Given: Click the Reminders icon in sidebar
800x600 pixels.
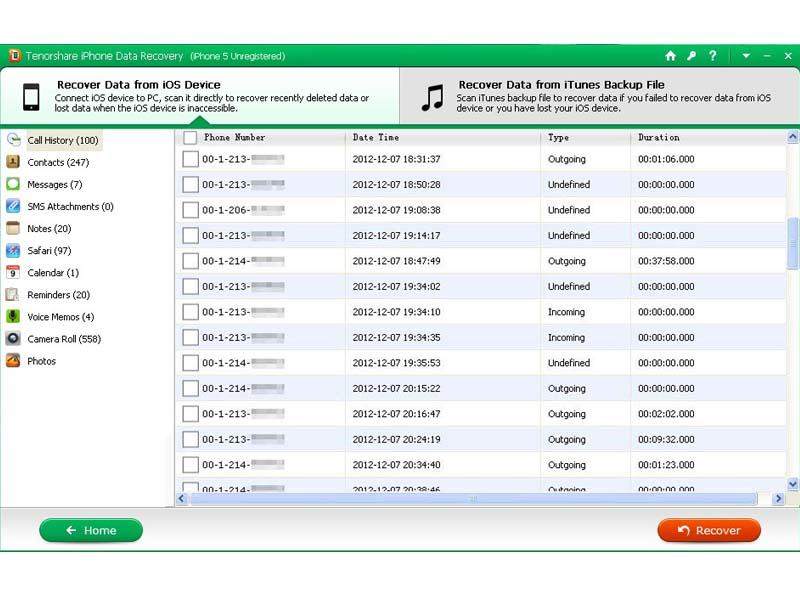Looking at the screenshot, I should tap(13, 294).
